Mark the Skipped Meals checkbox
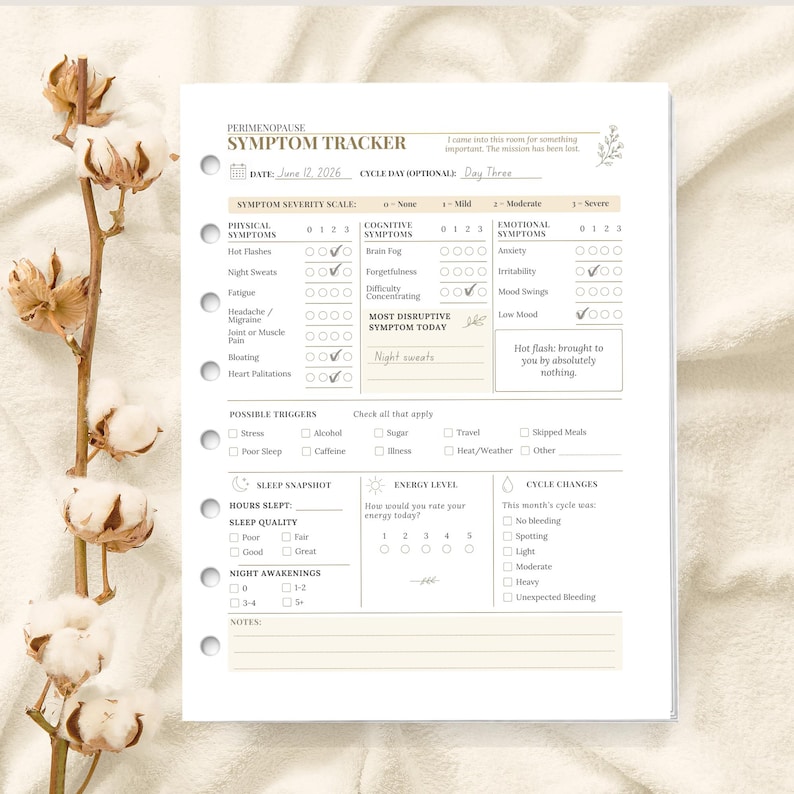This screenshot has width=794, height=794. pos(524,432)
